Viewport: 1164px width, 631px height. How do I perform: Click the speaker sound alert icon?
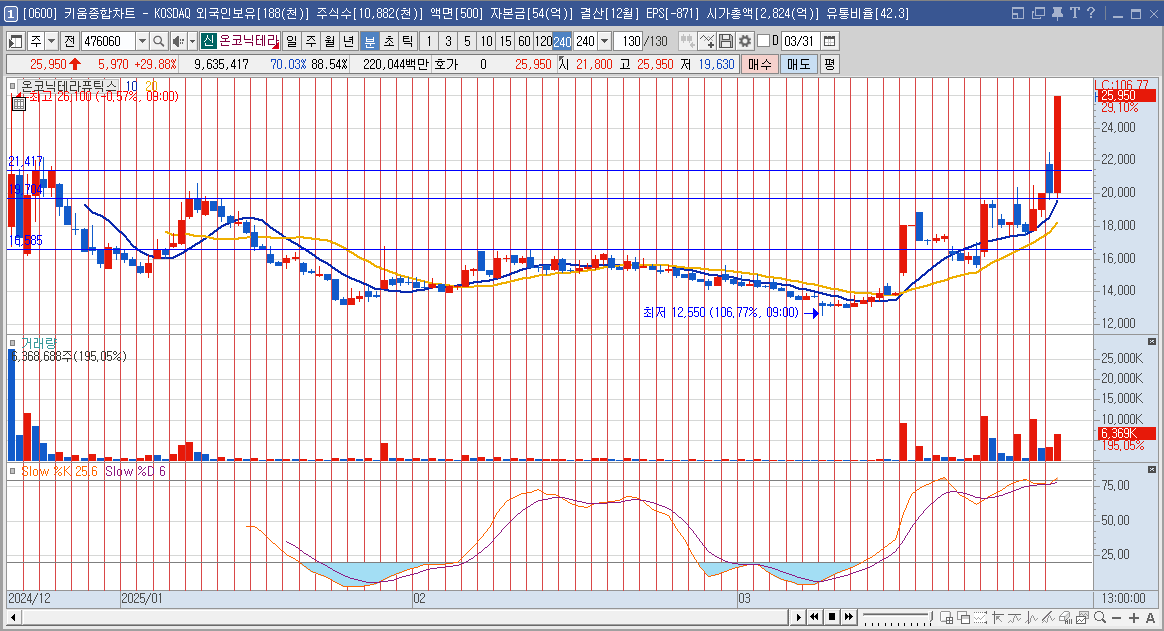click(x=178, y=42)
